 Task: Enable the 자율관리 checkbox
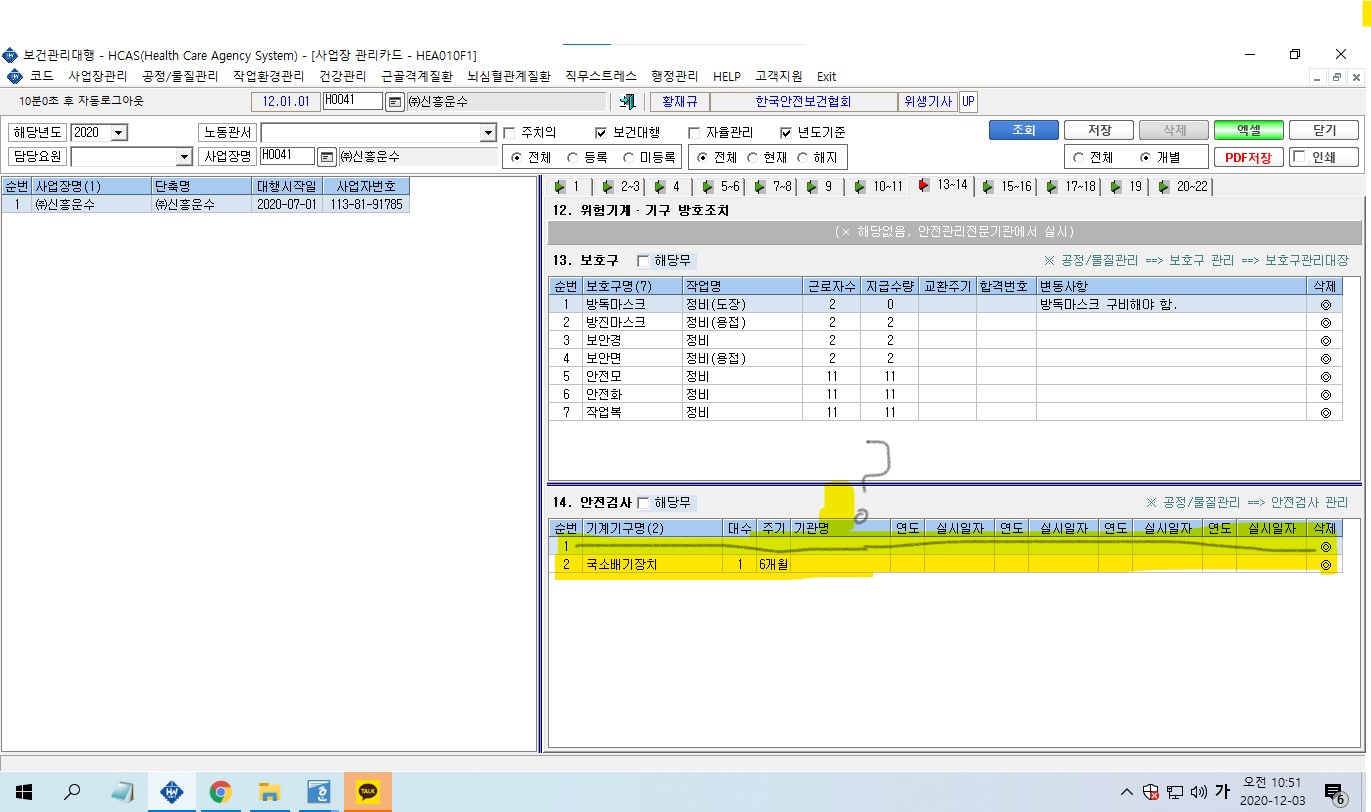coord(695,132)
